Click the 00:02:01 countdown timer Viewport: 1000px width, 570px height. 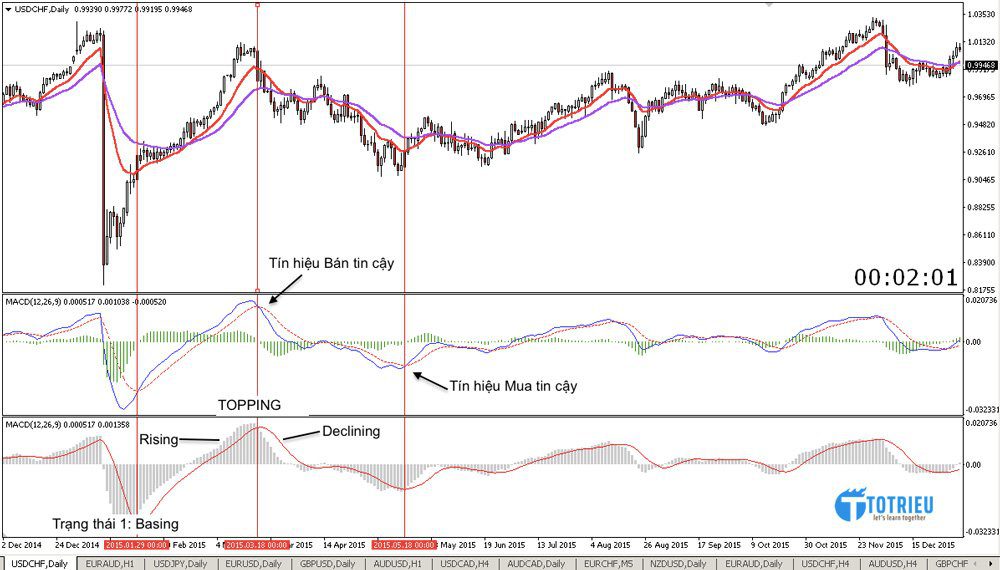coord(905,277)
